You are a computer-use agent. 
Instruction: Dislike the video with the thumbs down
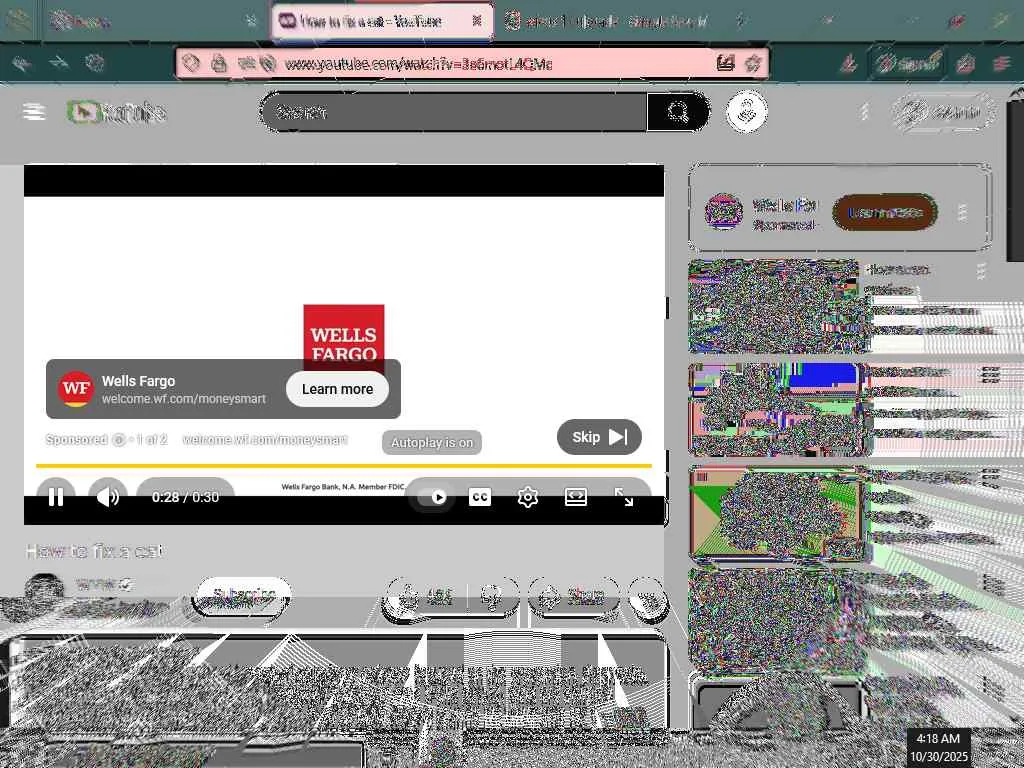pyautogui.click(x=492, y=596)
